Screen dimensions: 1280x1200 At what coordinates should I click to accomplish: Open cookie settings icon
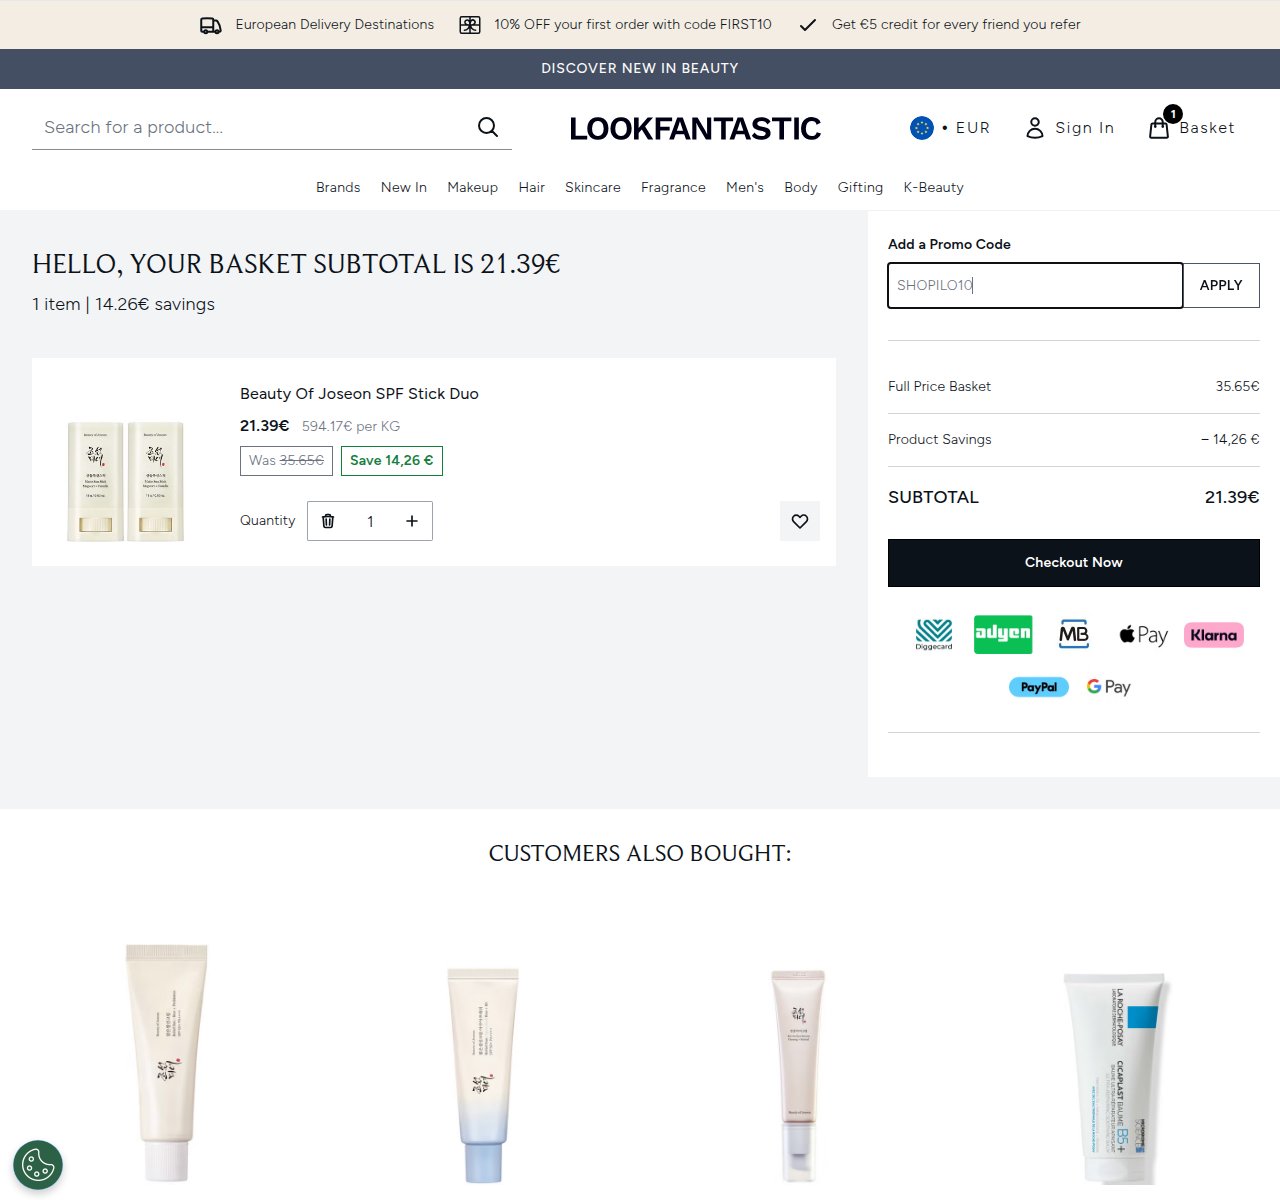pyautogui.click(x=38, y=1165)
